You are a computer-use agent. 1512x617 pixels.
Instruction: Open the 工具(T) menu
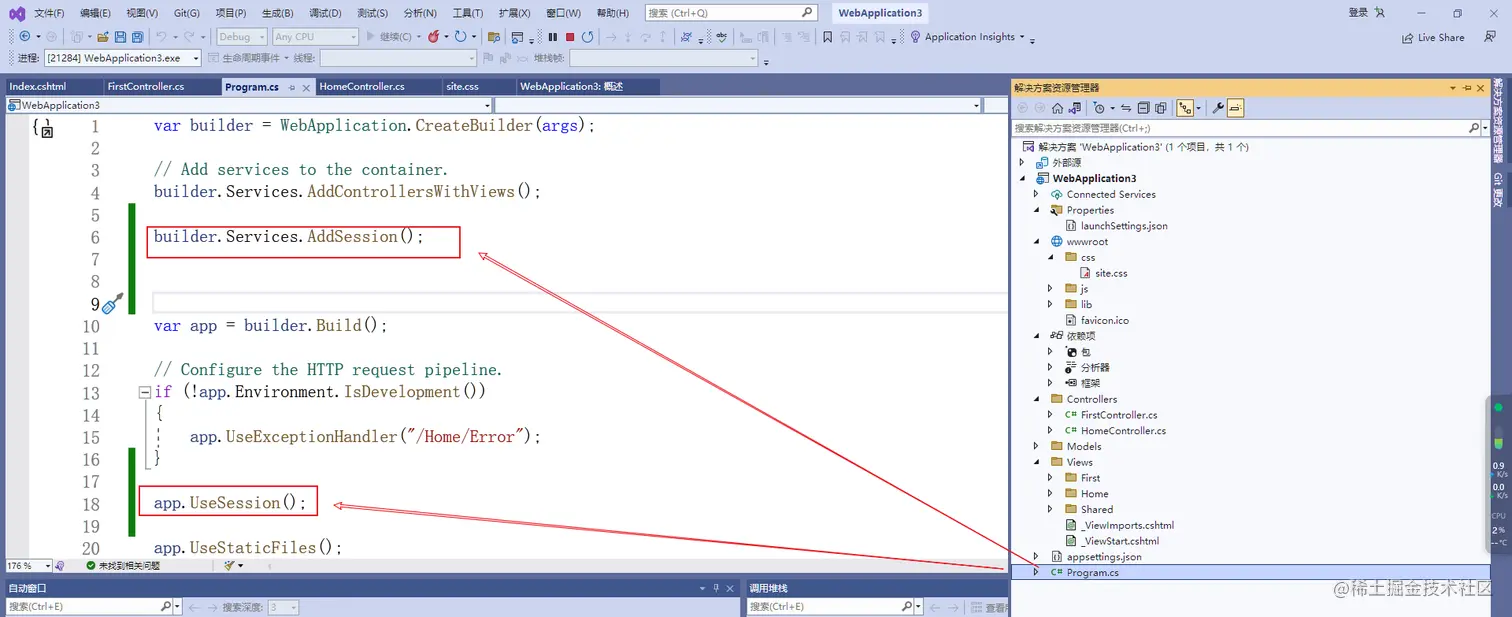(x=467, y=13)
